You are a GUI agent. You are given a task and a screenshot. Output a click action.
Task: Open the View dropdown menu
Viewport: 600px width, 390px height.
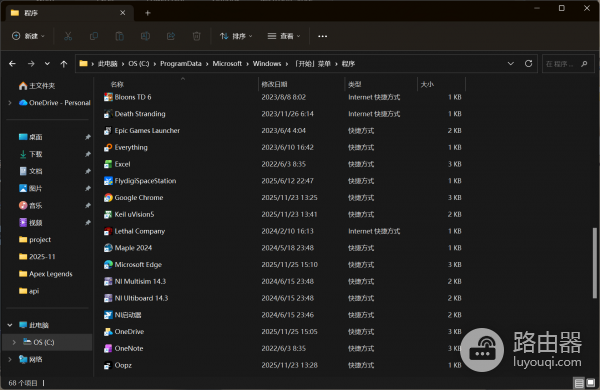(284, 36)
